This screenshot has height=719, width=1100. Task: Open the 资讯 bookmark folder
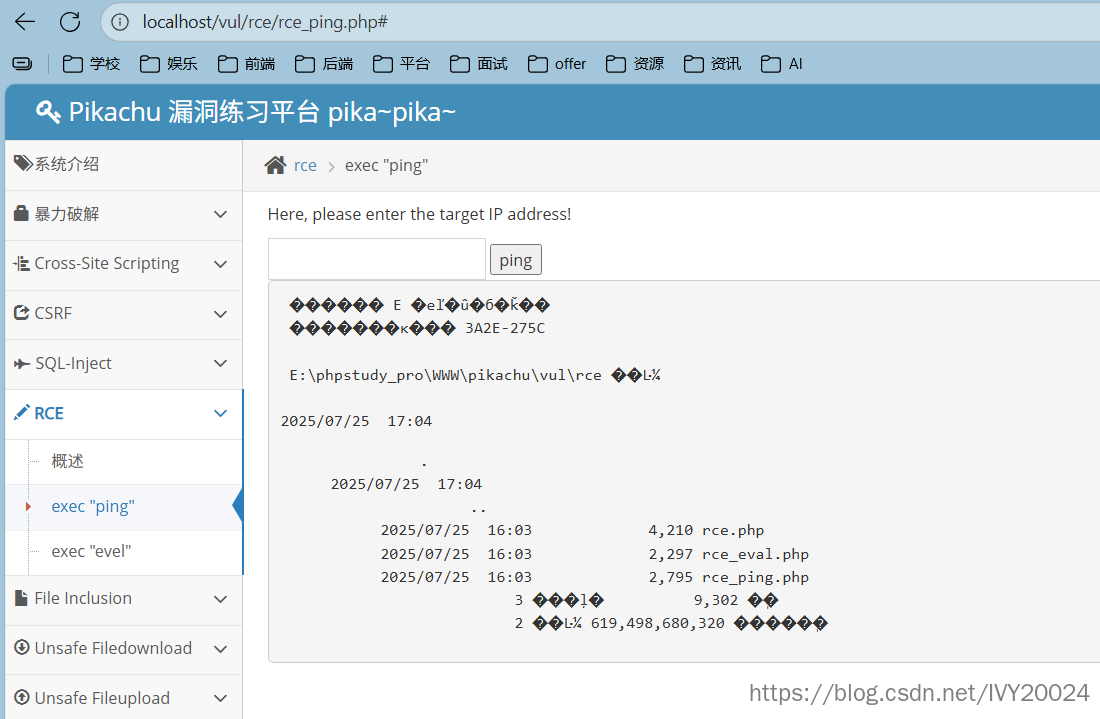(712, 64)
